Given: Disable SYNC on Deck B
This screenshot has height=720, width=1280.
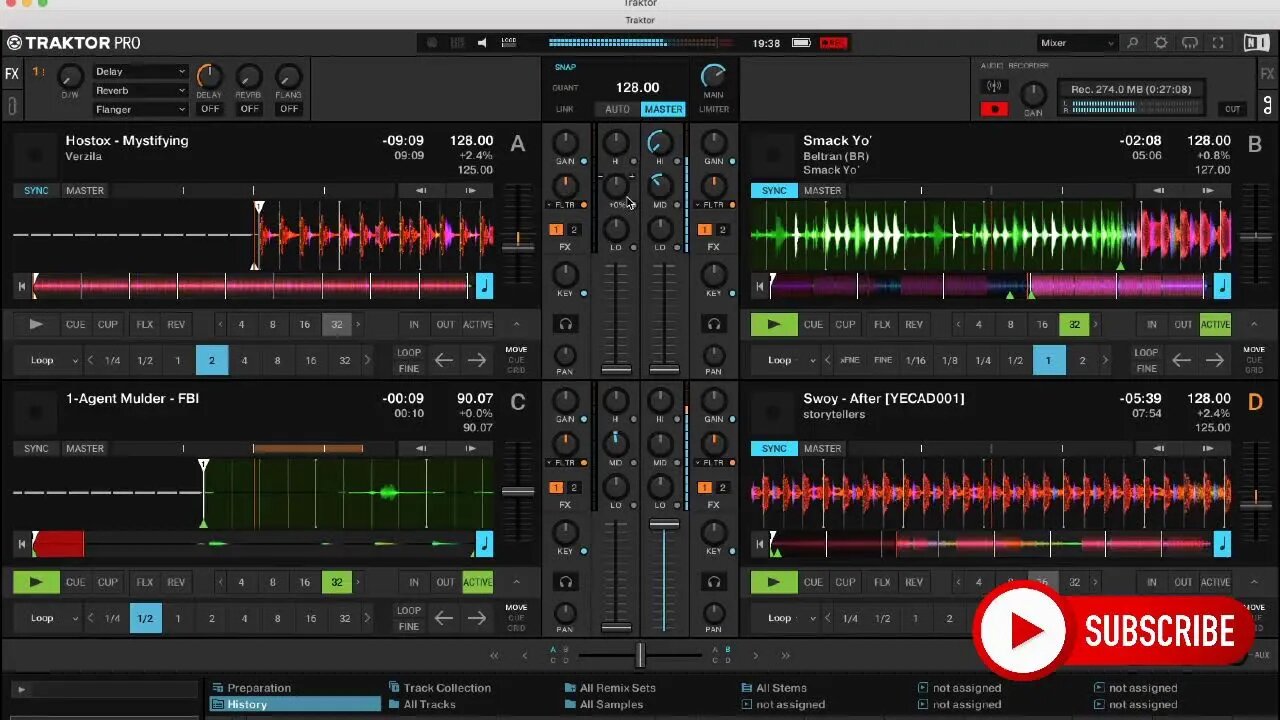Looking at the screenshot, I should pos(774,191).
